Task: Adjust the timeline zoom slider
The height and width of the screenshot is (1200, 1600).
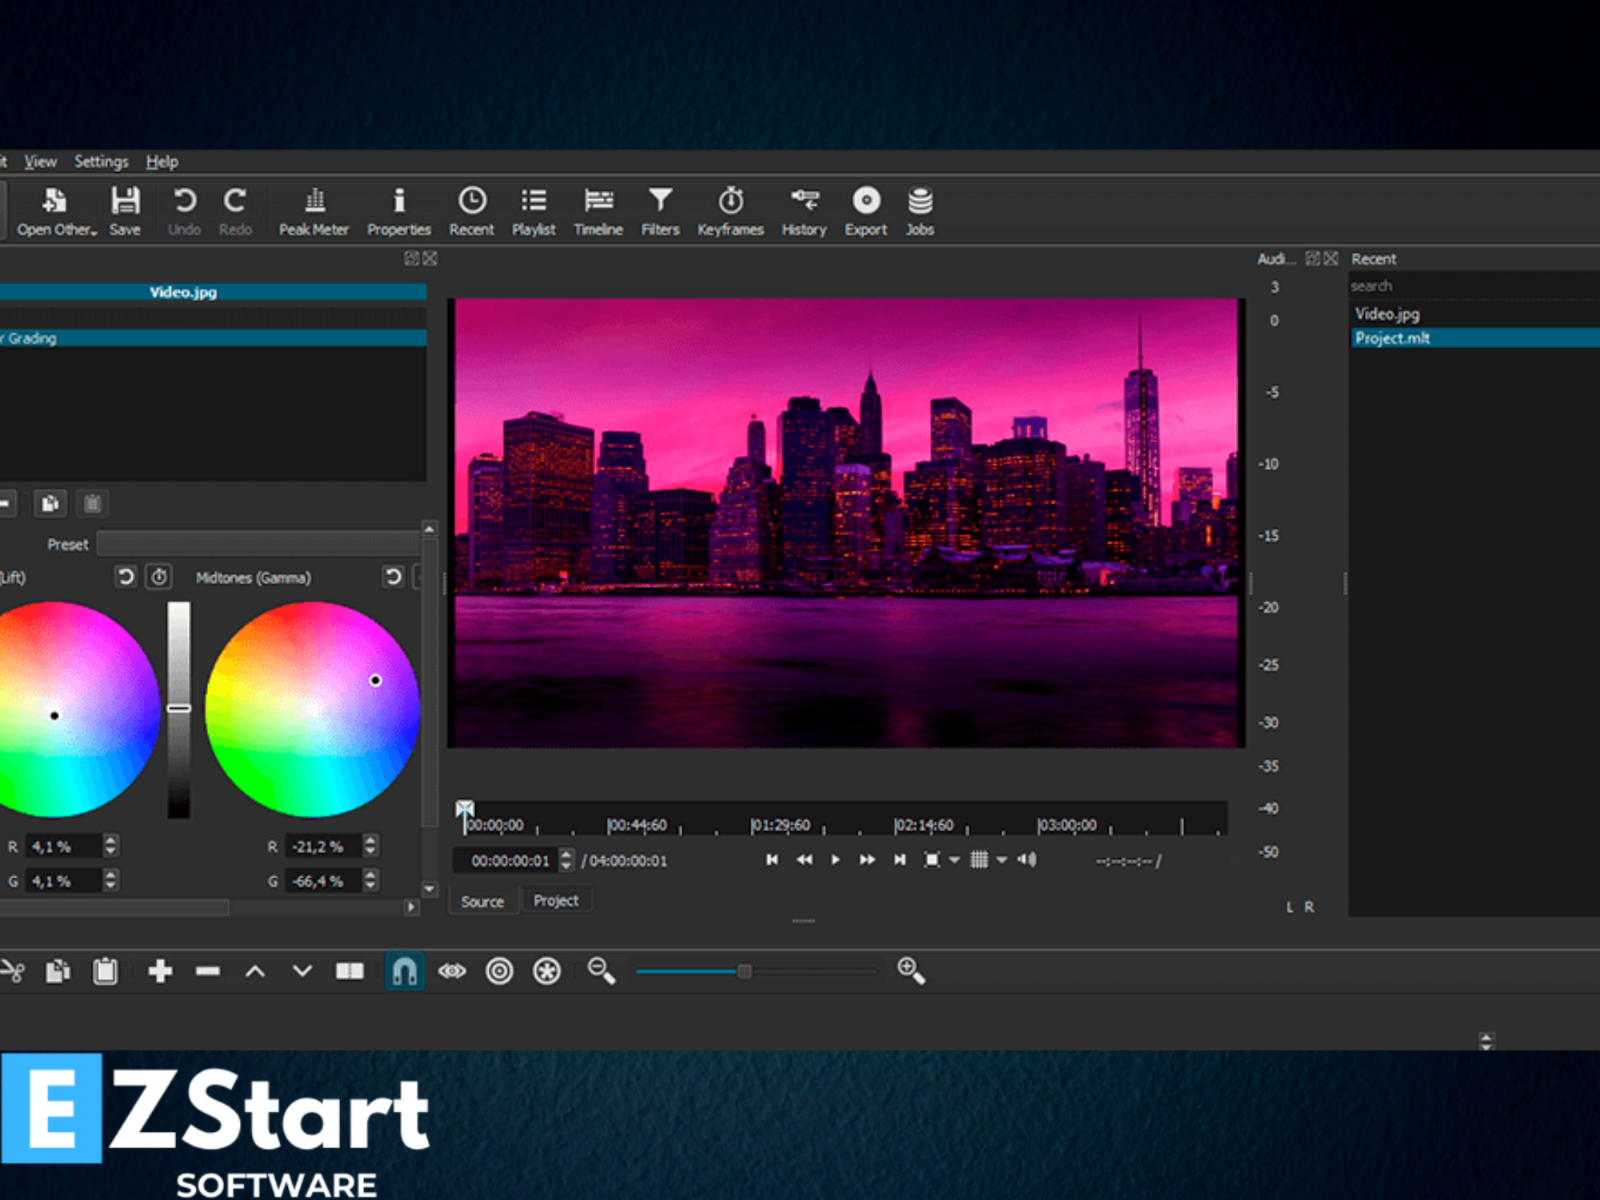Action: (757, 971)
